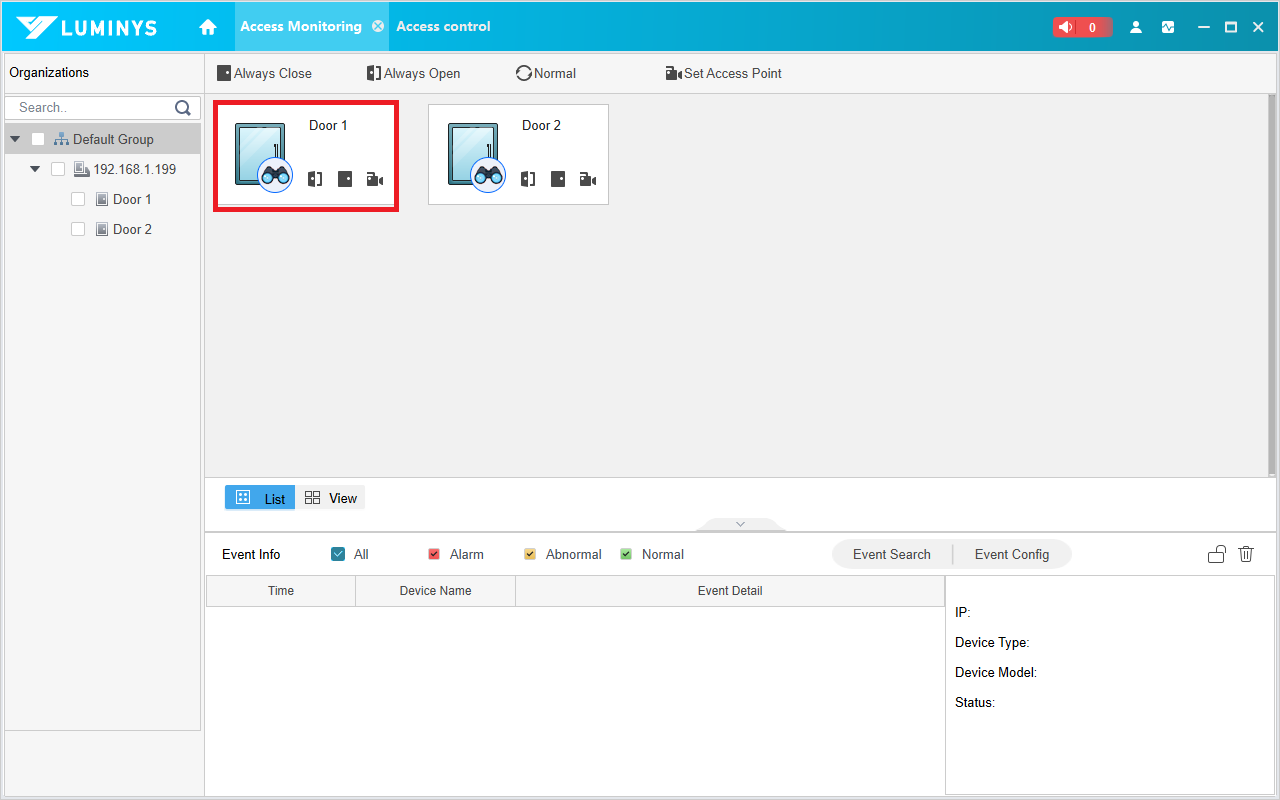The width and height of the screenshot is (1280, 800).
Task: Click the search magnifier icon in Organizations
Action: point(183,108)
